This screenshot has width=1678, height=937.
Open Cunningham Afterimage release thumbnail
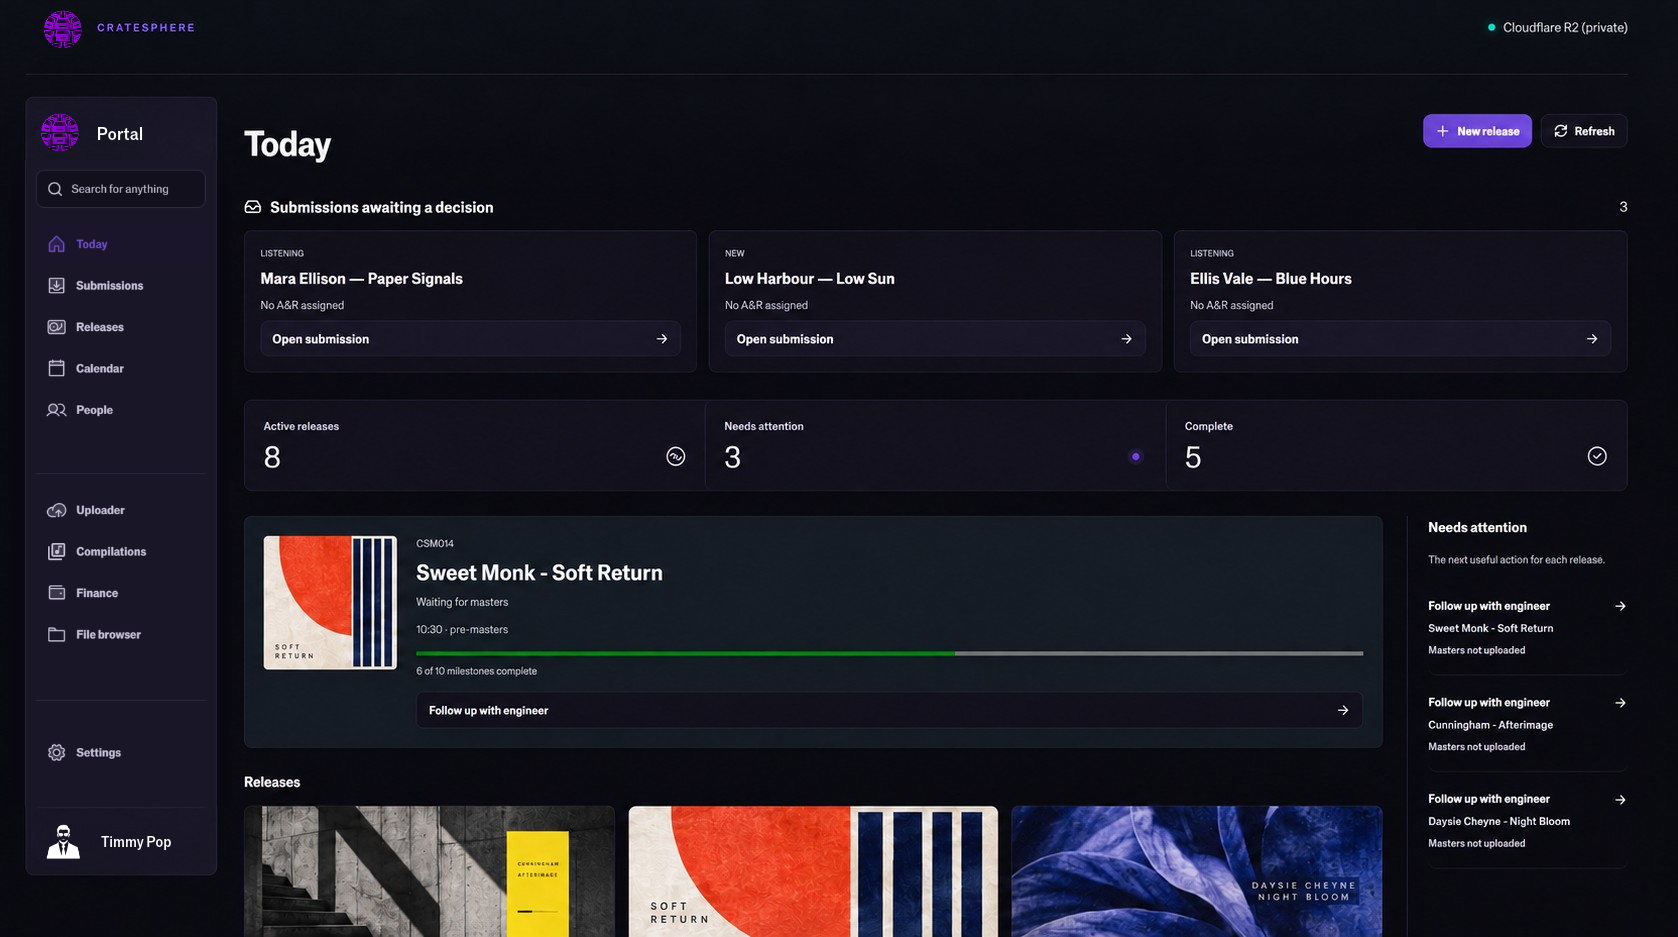(429, 872)
